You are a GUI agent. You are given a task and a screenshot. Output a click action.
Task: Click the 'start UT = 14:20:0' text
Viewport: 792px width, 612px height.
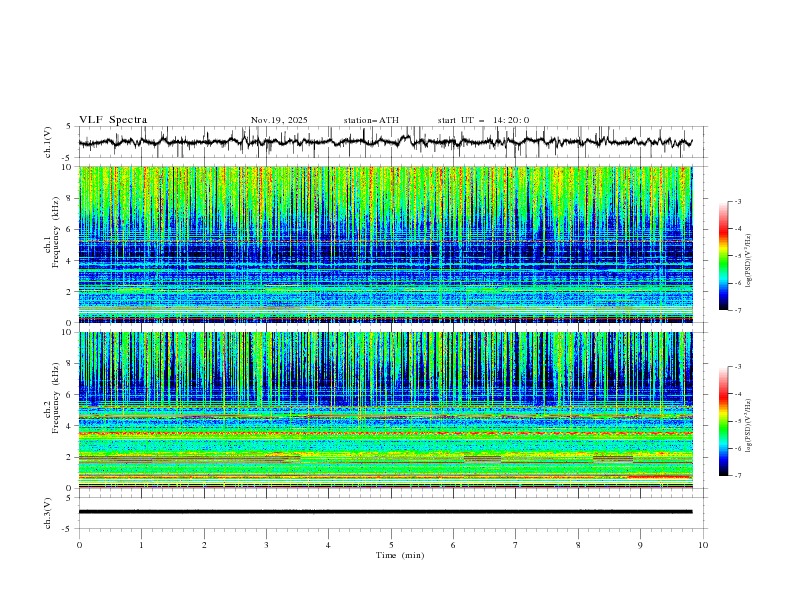pos(483,120)
